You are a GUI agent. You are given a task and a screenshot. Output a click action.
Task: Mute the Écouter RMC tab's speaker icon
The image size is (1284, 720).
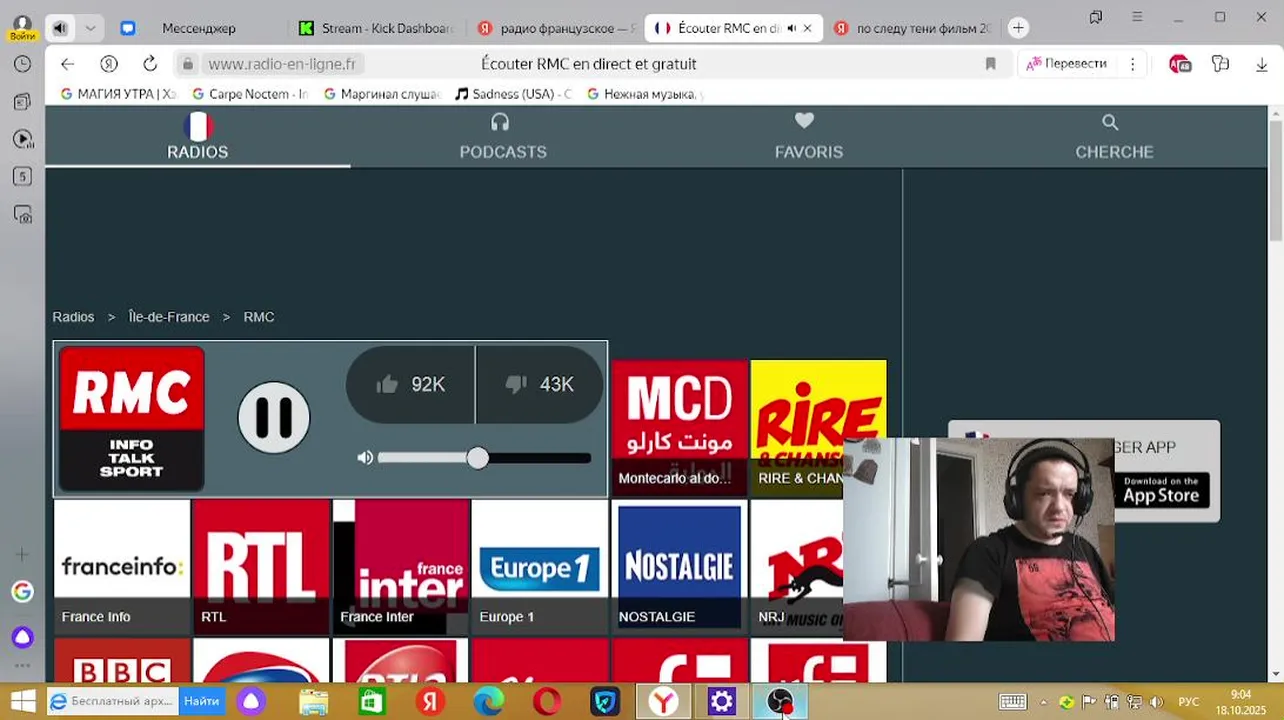(x=792, y=28)
